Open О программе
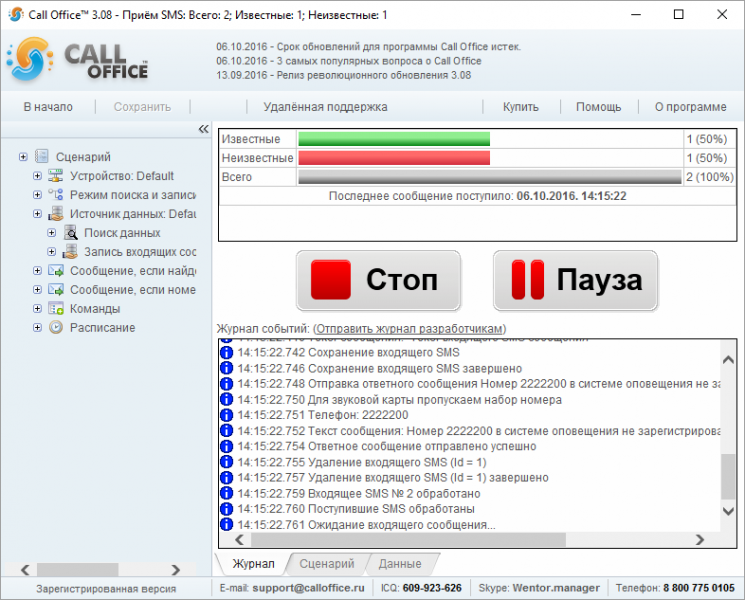The image size is (745, 600). pyautogui.click(x=690, y=107)
